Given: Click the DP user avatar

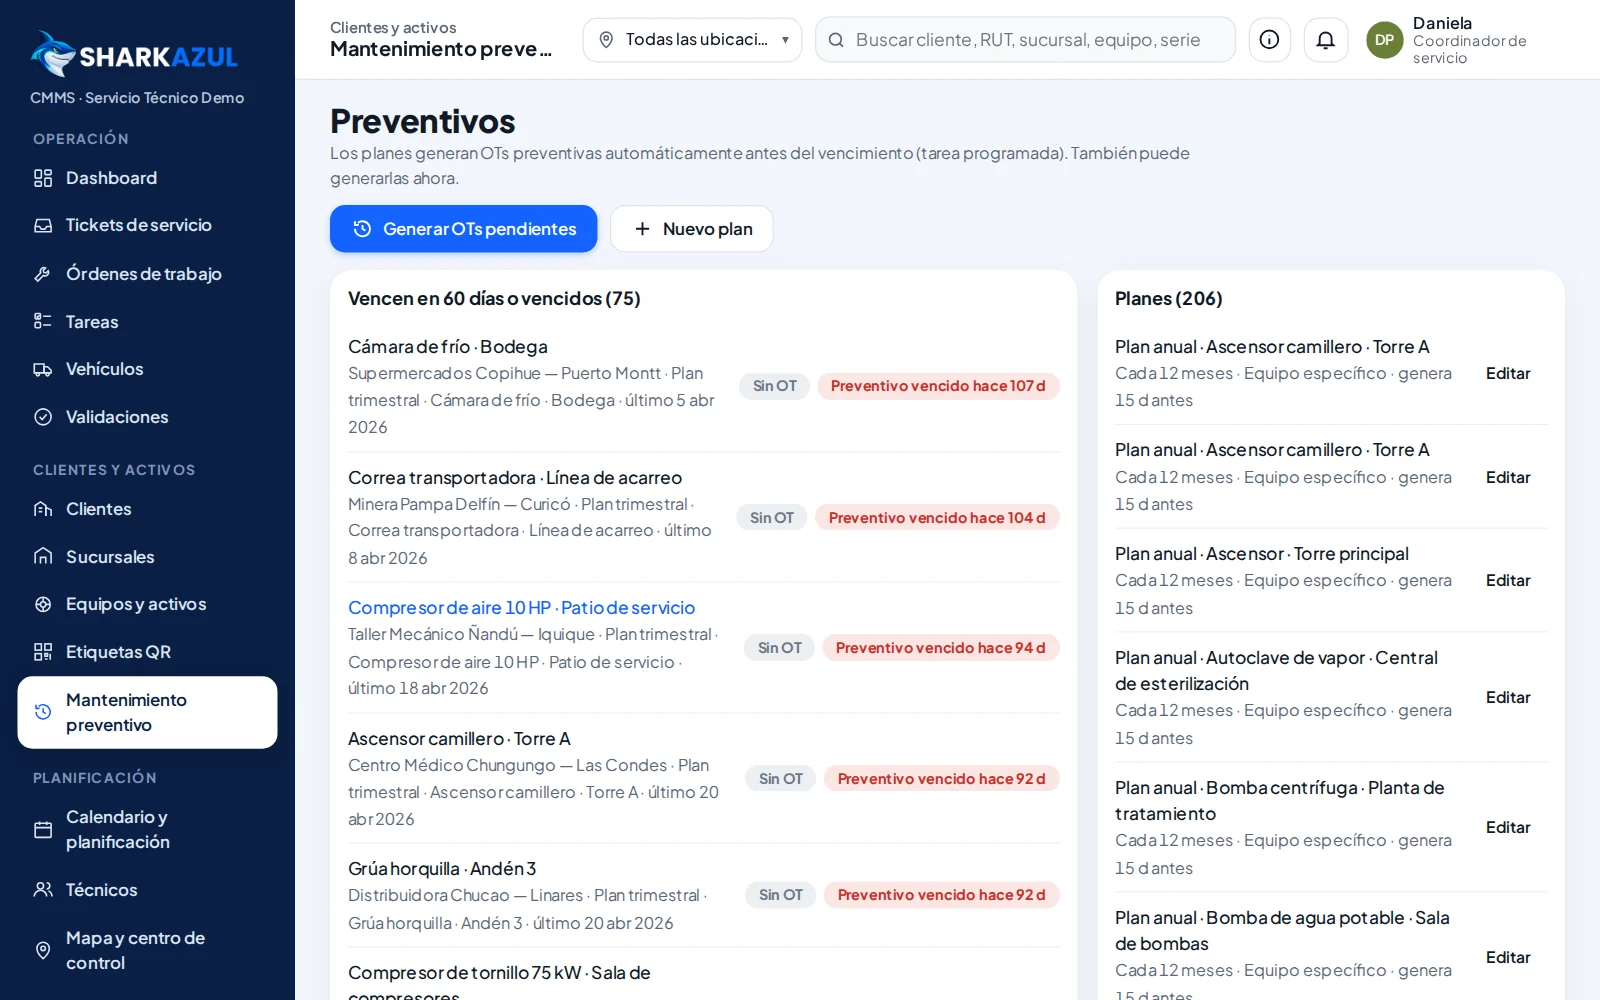Looking at the screenshot, I should pyautogui.click(x=1384, y=40).
